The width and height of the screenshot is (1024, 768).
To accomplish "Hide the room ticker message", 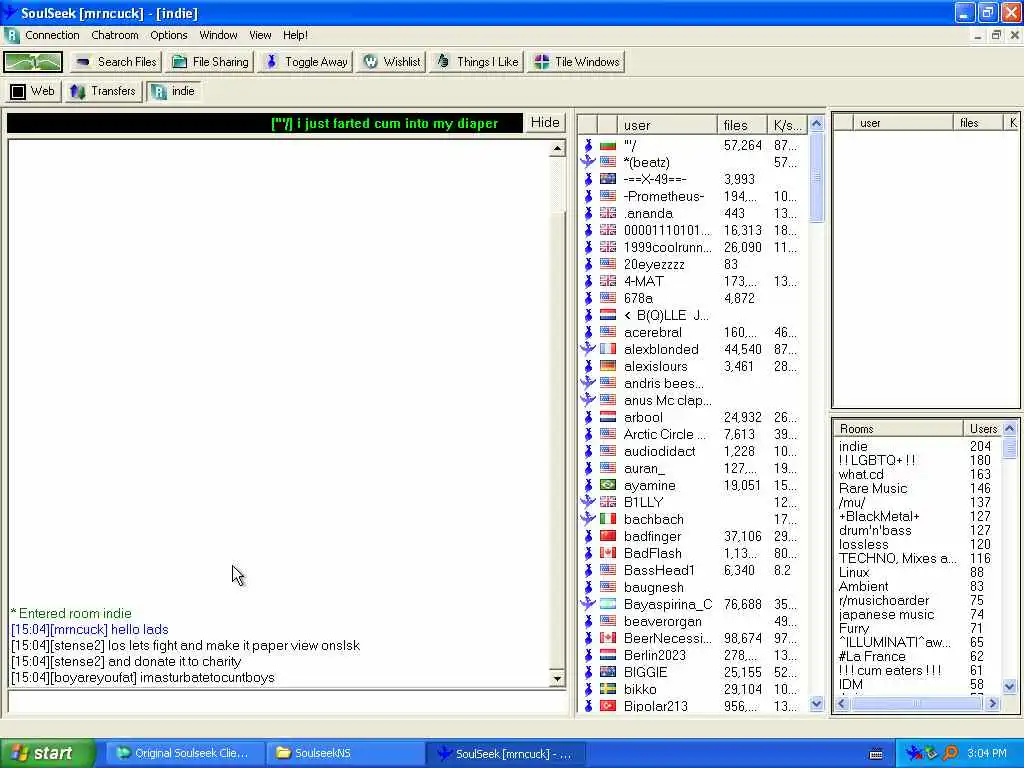I will 545,123.
